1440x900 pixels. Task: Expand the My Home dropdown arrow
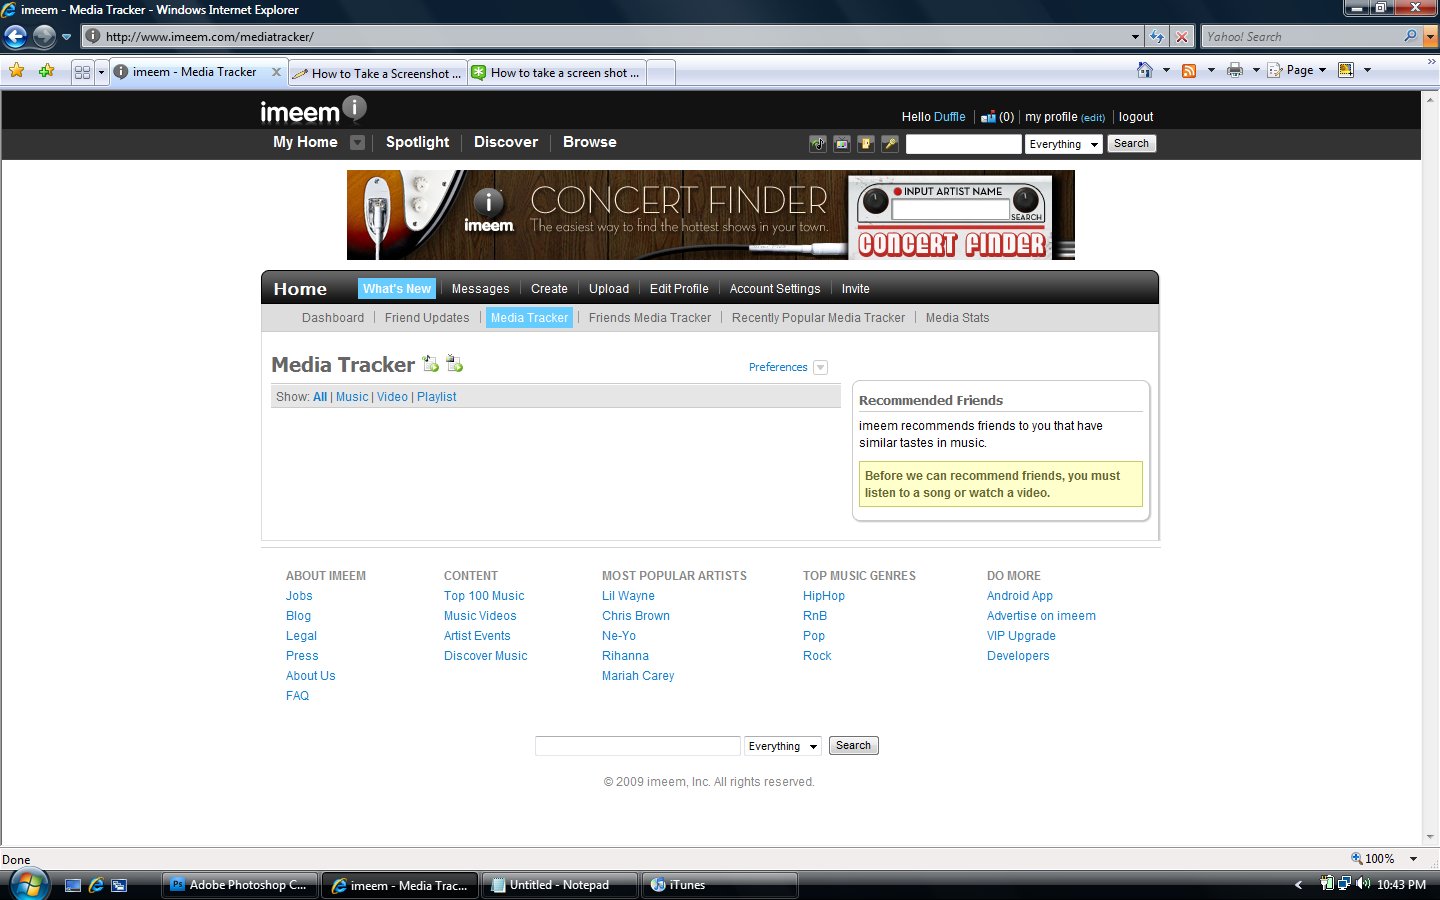(357, 142)
